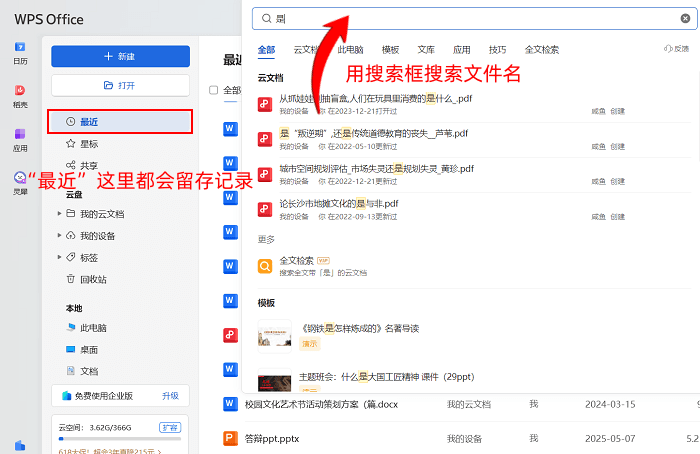Open 答辩ppt.pptx file icon
This screenshot has height=454, width=700.
pos(229,438)
